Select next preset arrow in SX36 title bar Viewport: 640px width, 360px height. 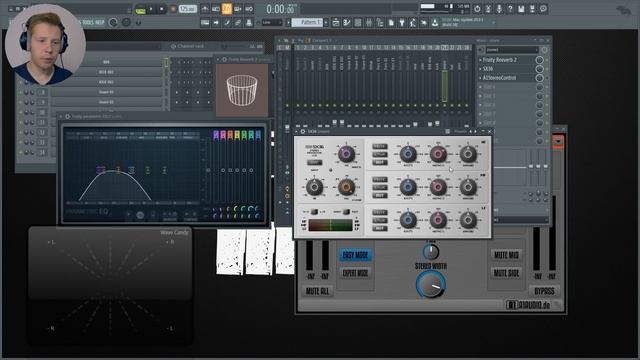coord(475,131)
